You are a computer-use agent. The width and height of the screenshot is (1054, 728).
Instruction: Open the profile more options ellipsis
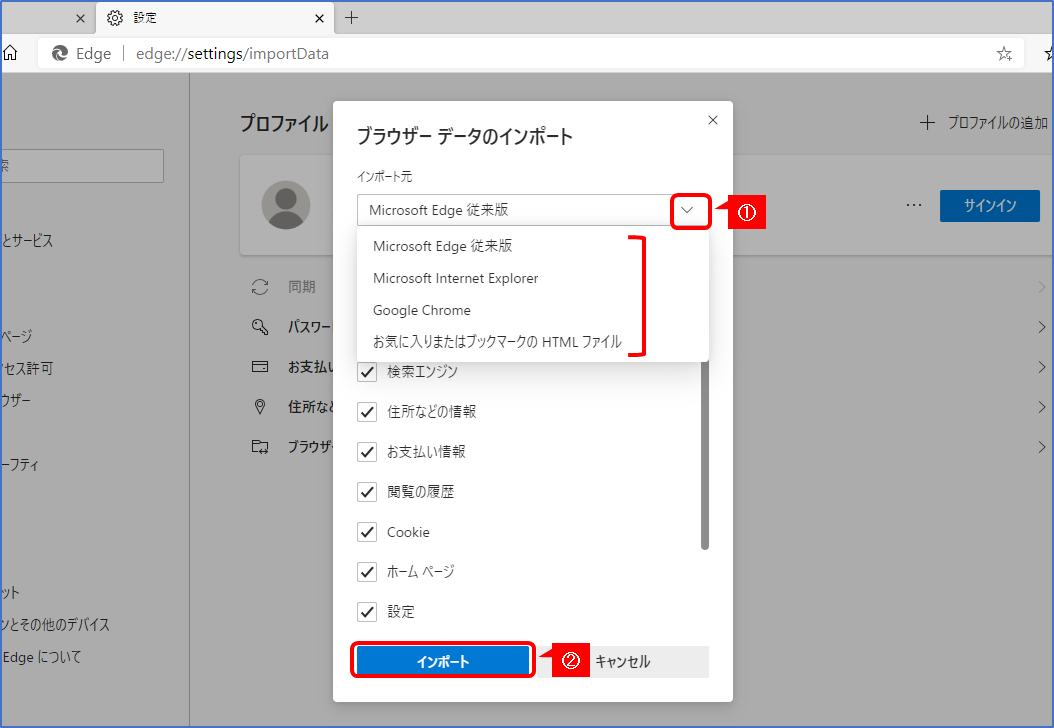(x=914, y=205)
